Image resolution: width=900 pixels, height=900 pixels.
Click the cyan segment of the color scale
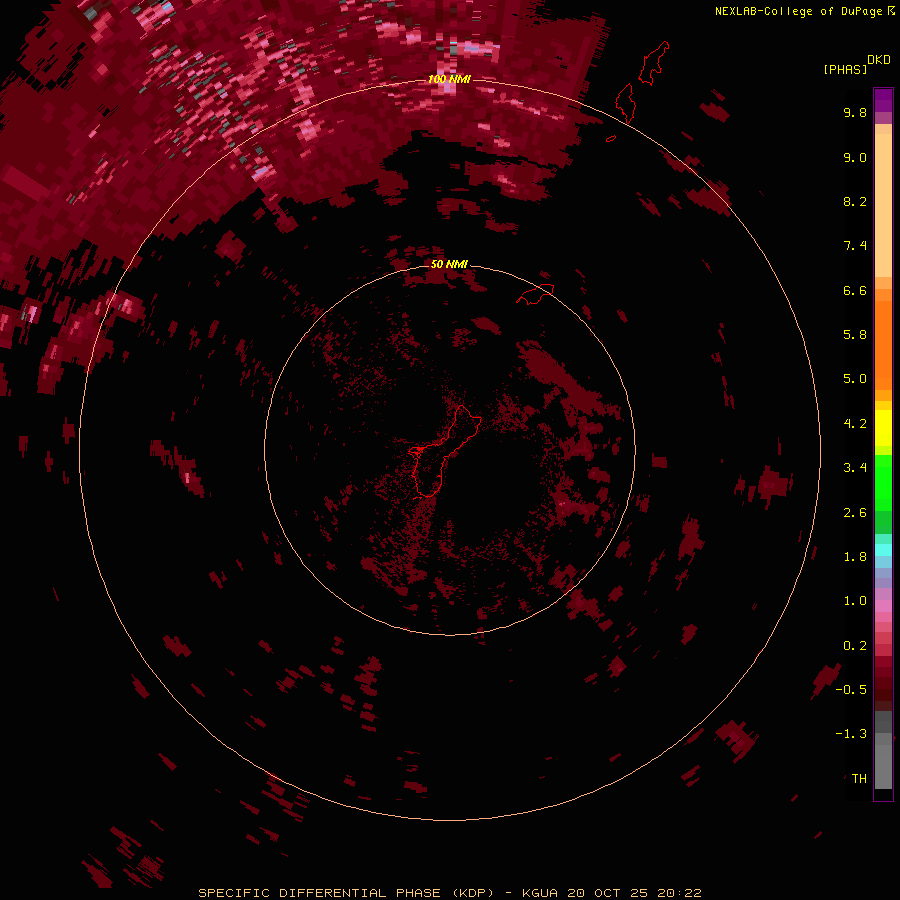[883, 550]
